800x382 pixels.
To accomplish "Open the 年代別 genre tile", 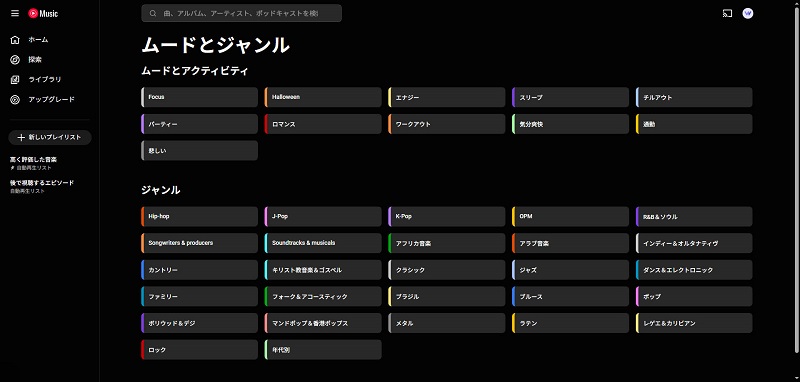I will pyautogui.click(x=323, y=350).
